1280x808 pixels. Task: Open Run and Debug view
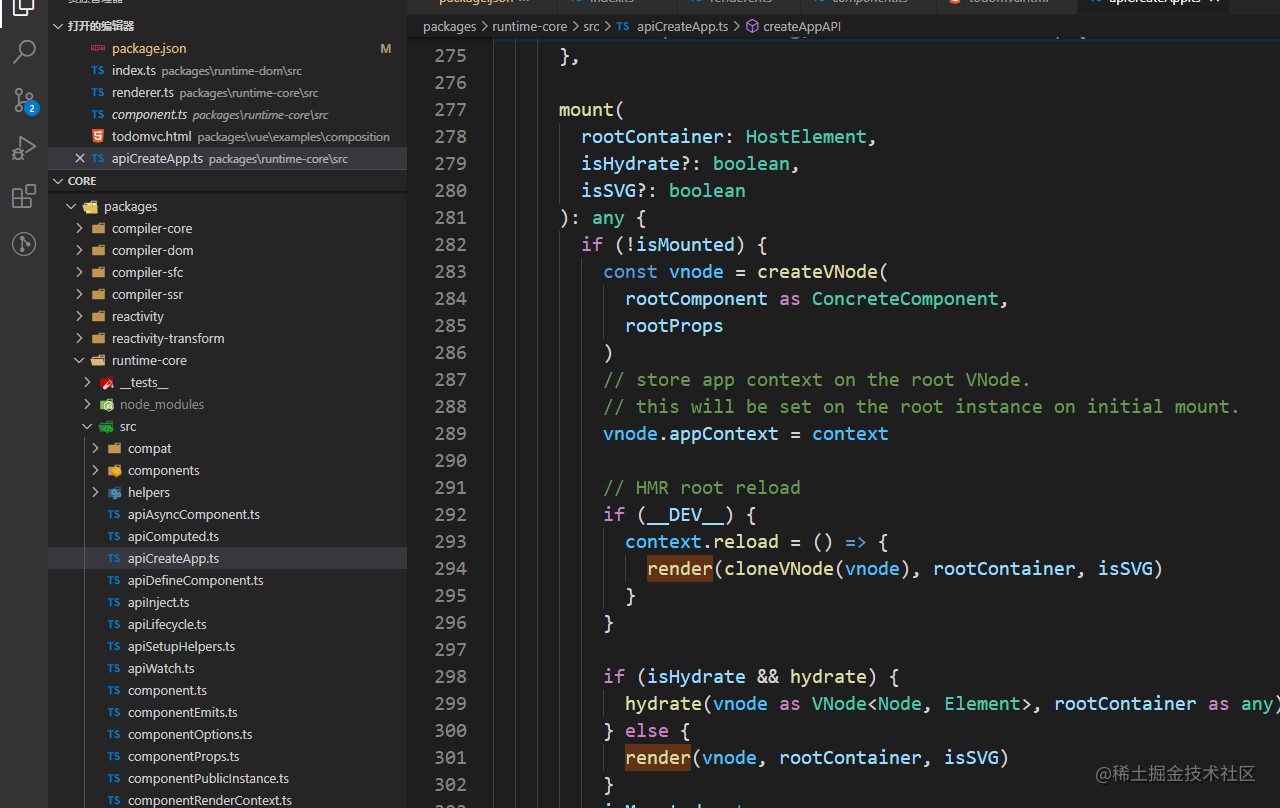pyautogui.click(x=24, y=148)
